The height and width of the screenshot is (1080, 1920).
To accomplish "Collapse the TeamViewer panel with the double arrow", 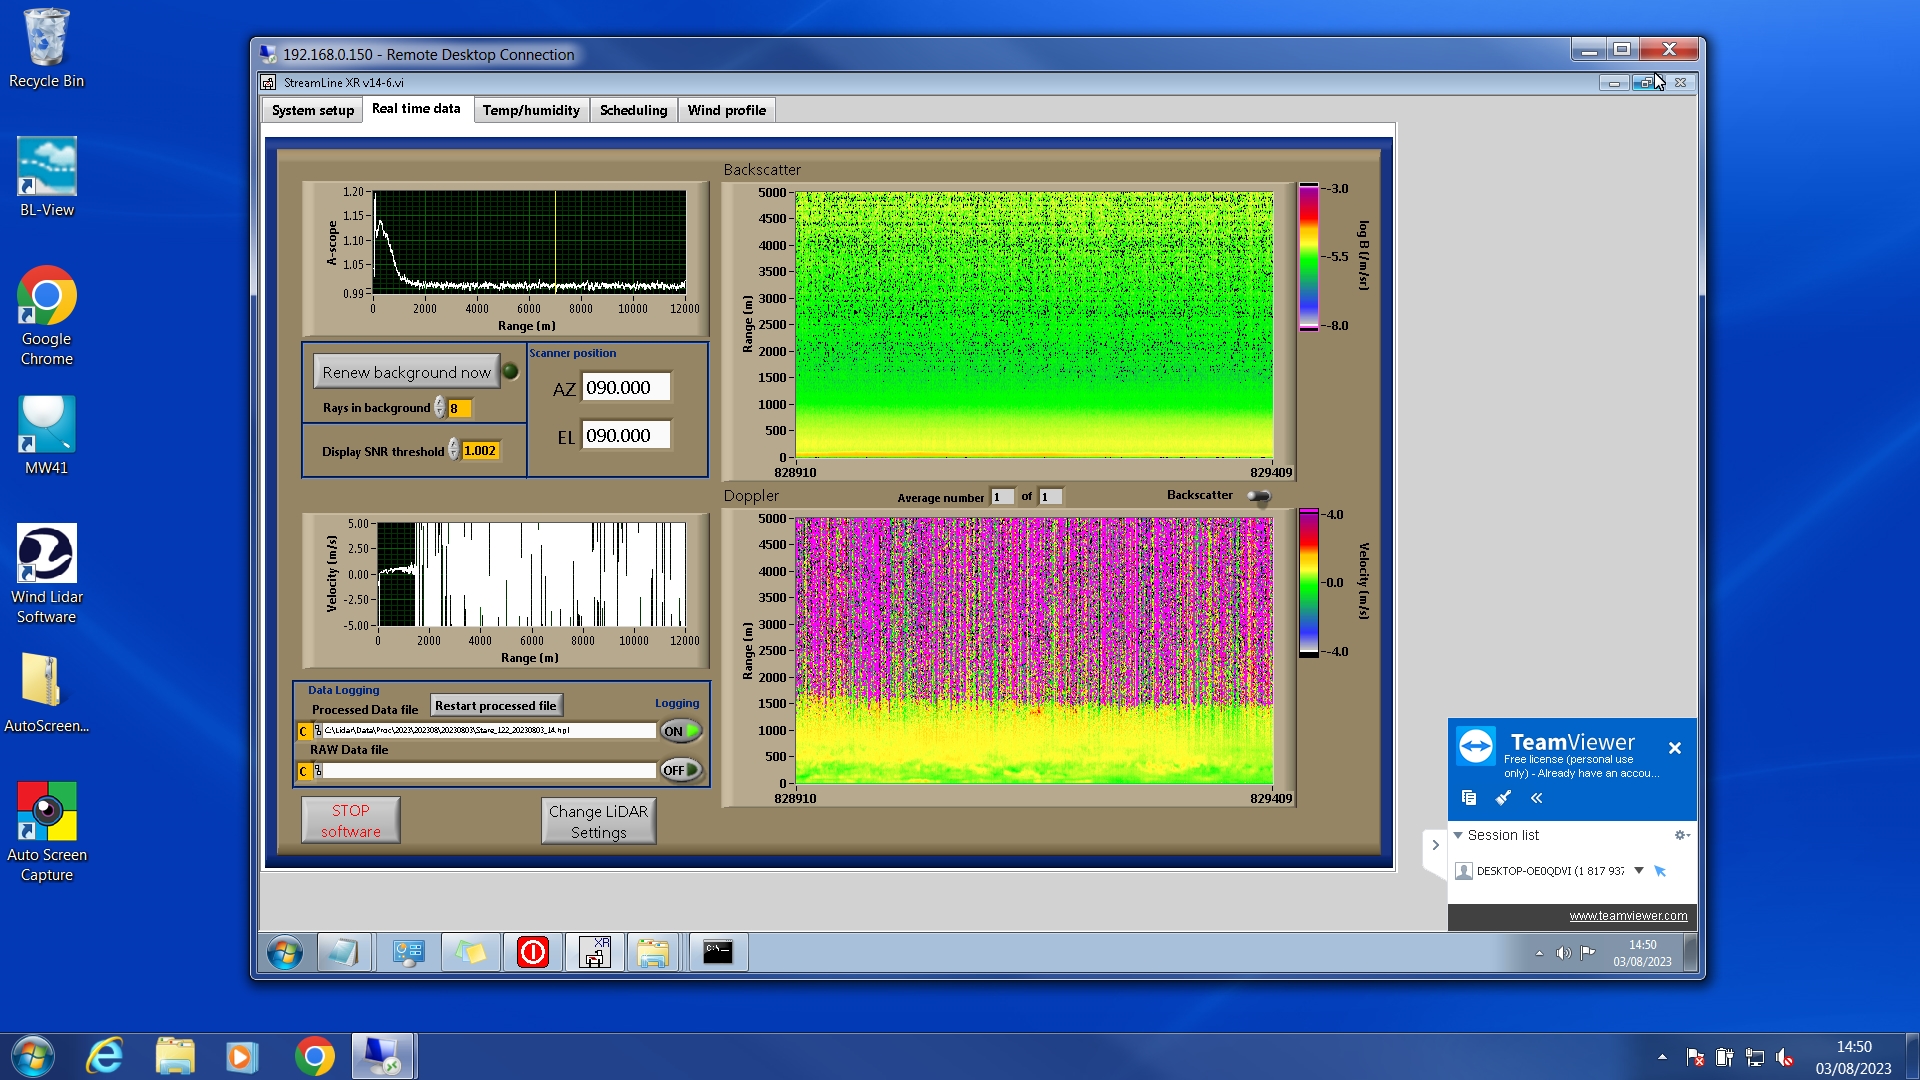I will 1536,797.
